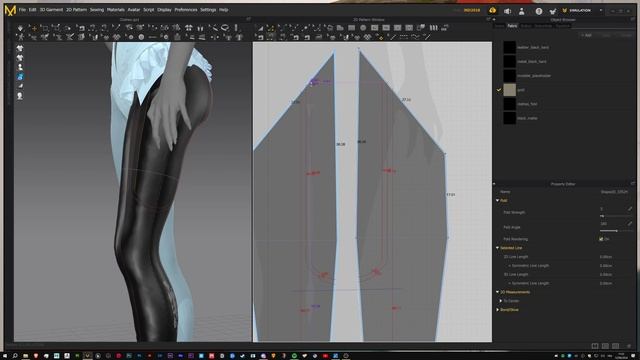Open the File menu

point(22,10)
